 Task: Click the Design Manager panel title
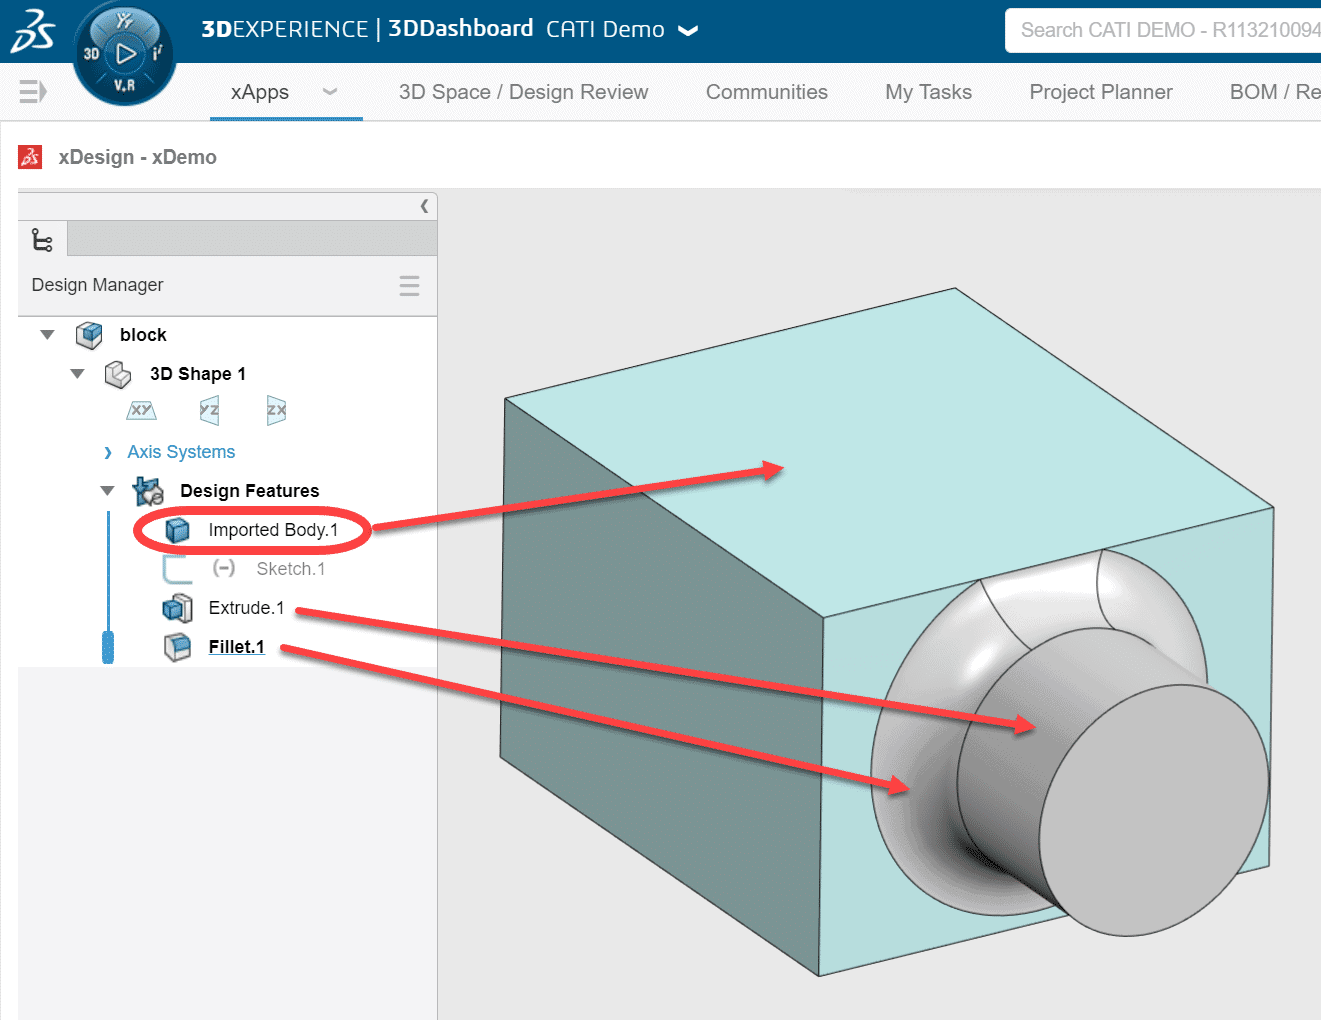pyautogui.click(x=98, y=285)
